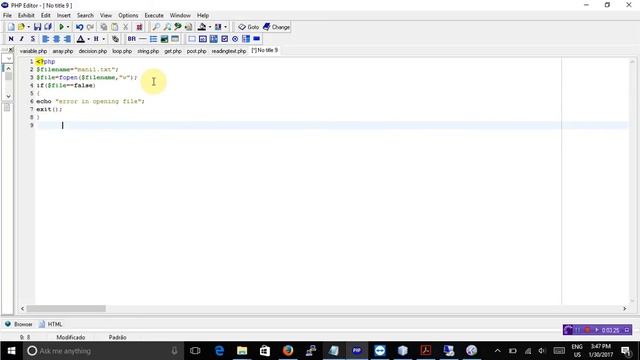640x360 pixels.
Task: Click the horizontal scrollbar thumb
Action: pyautogui.click(x=66, y=309)
